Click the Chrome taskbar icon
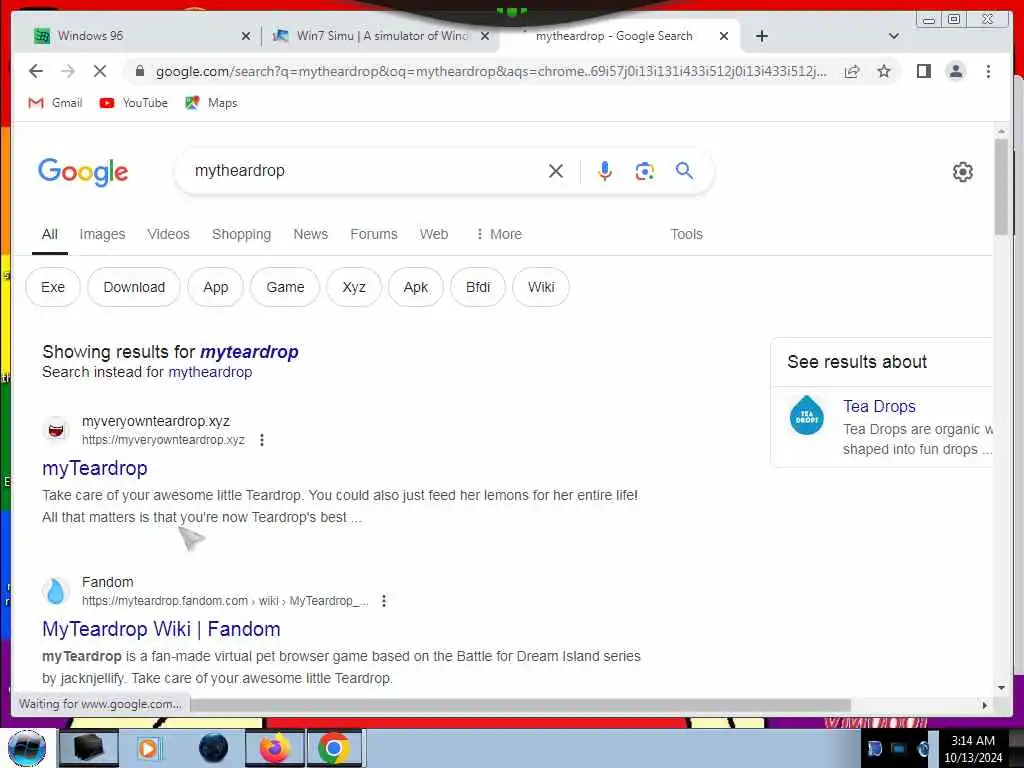Viewport: 1024px width, 768px height. coord(334,748)
